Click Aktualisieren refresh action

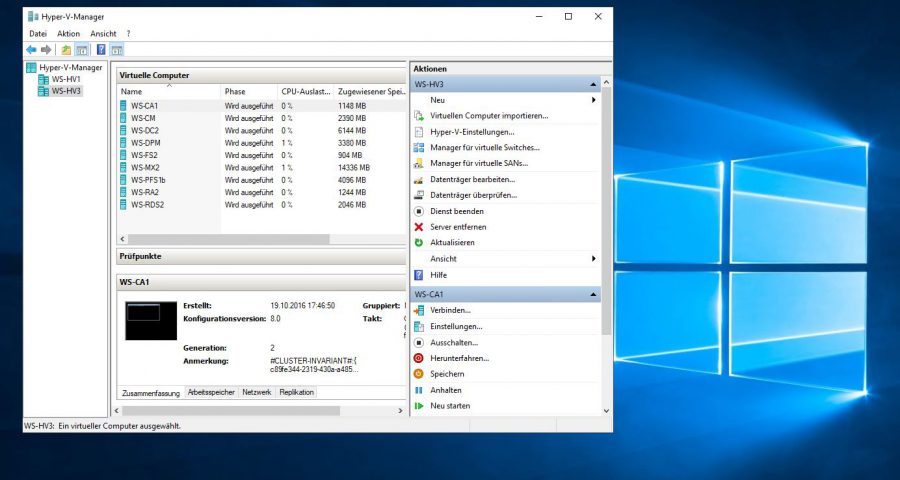tap(452, 243)
